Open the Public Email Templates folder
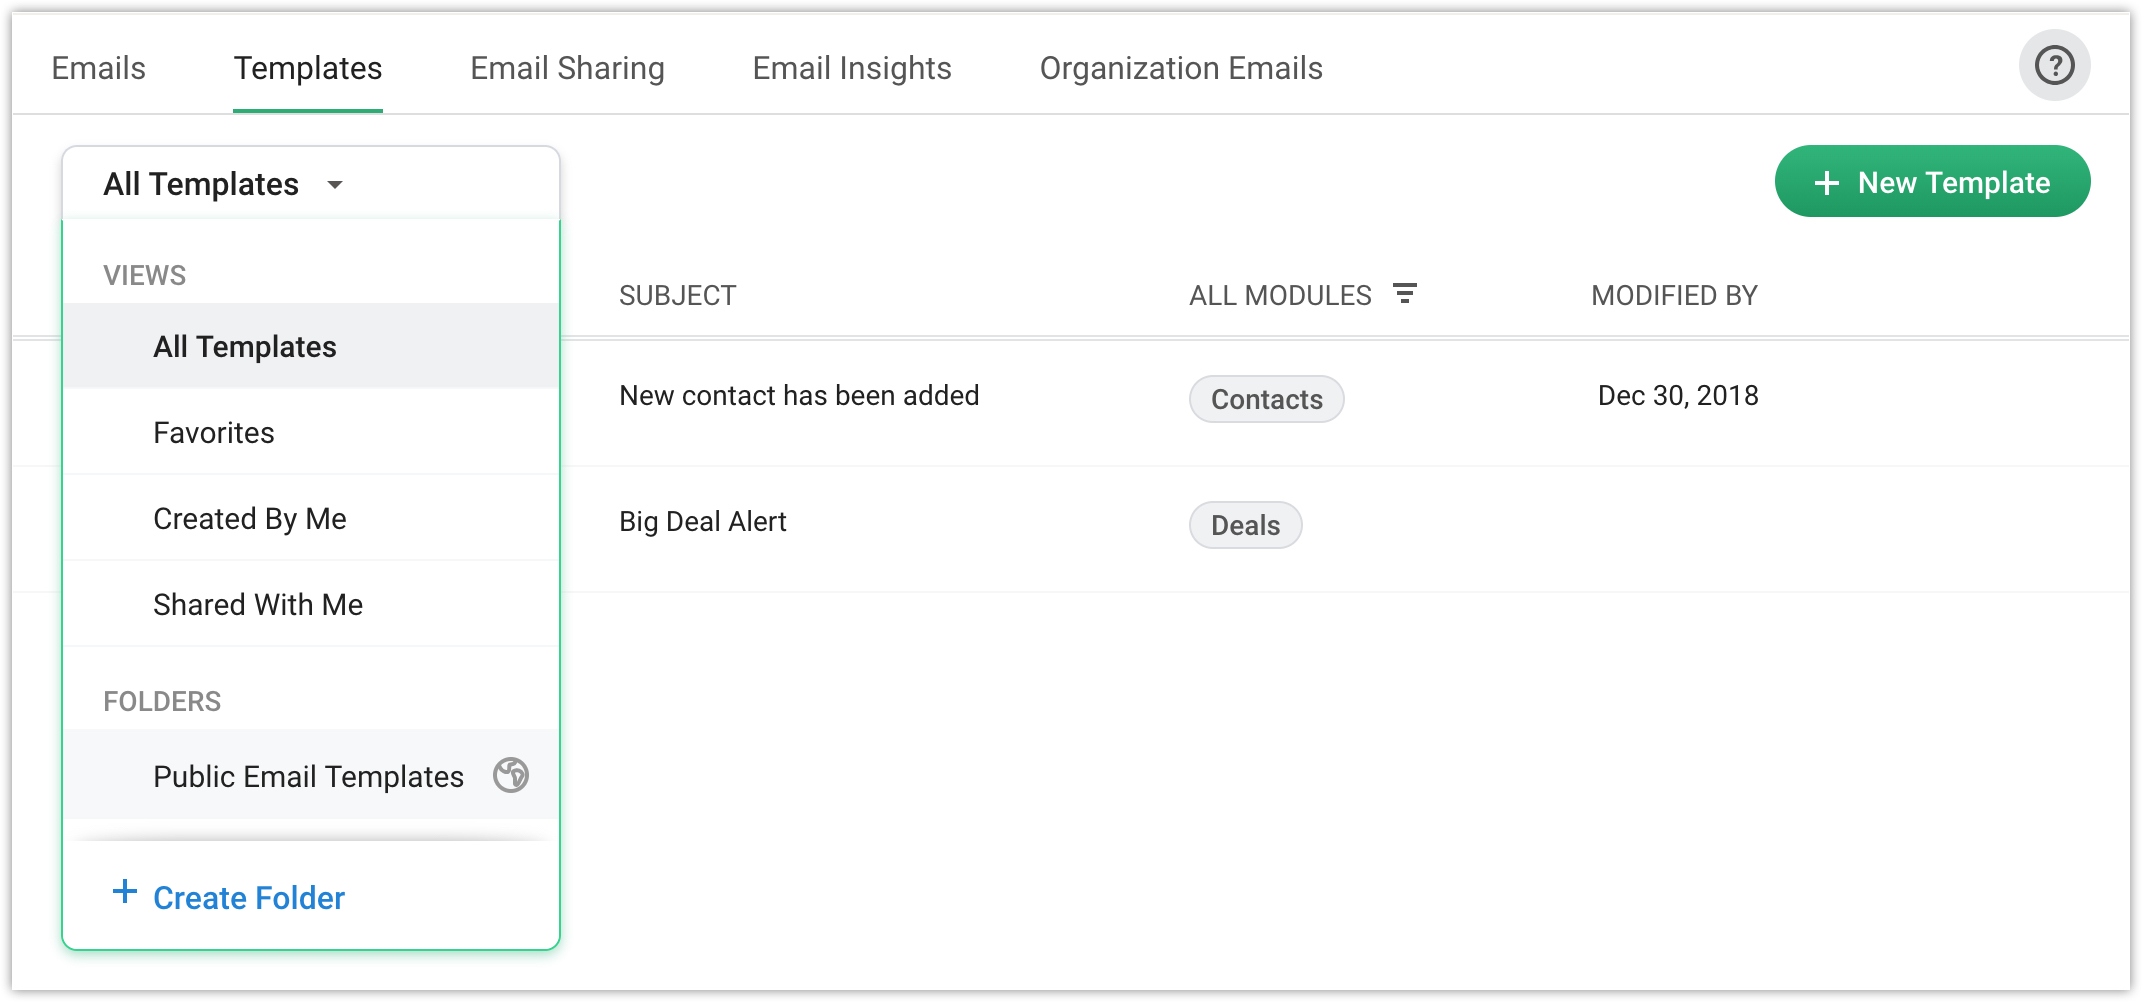 pos(308,777)
